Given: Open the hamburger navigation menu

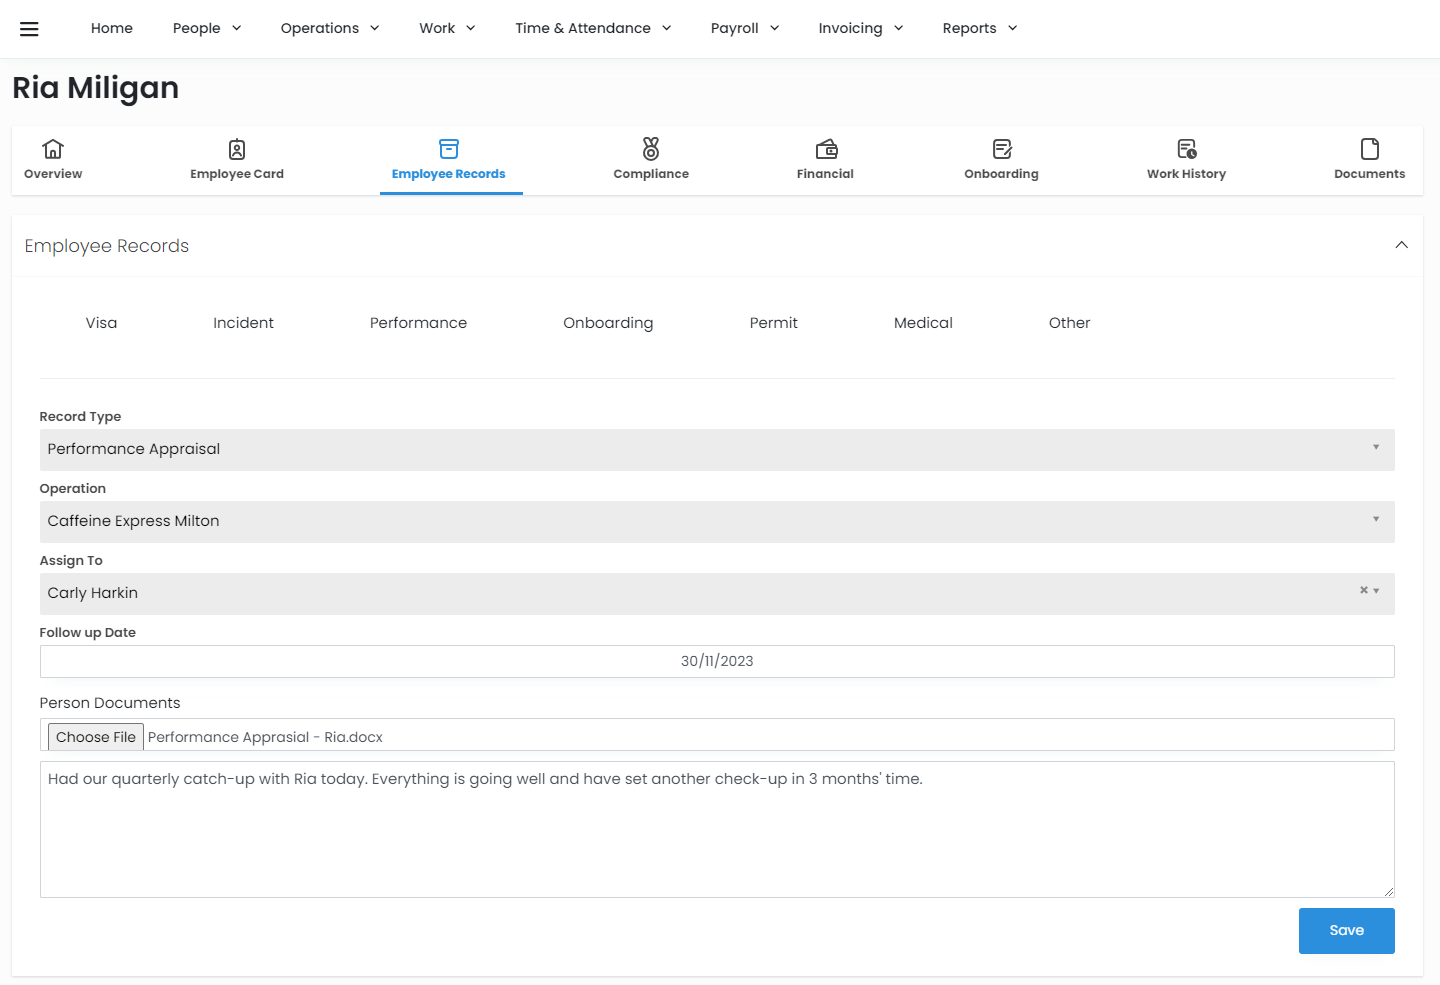Looking at the screenshot, I should pos(29,29).
